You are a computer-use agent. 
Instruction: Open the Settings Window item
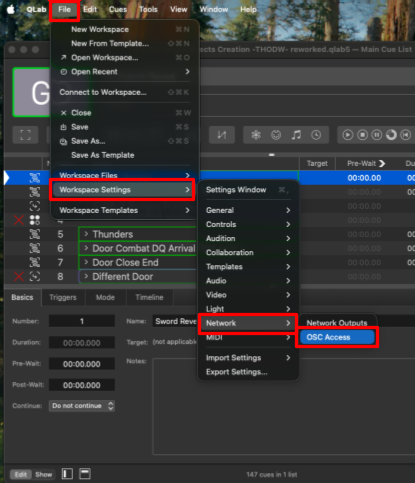coord(248,190)
